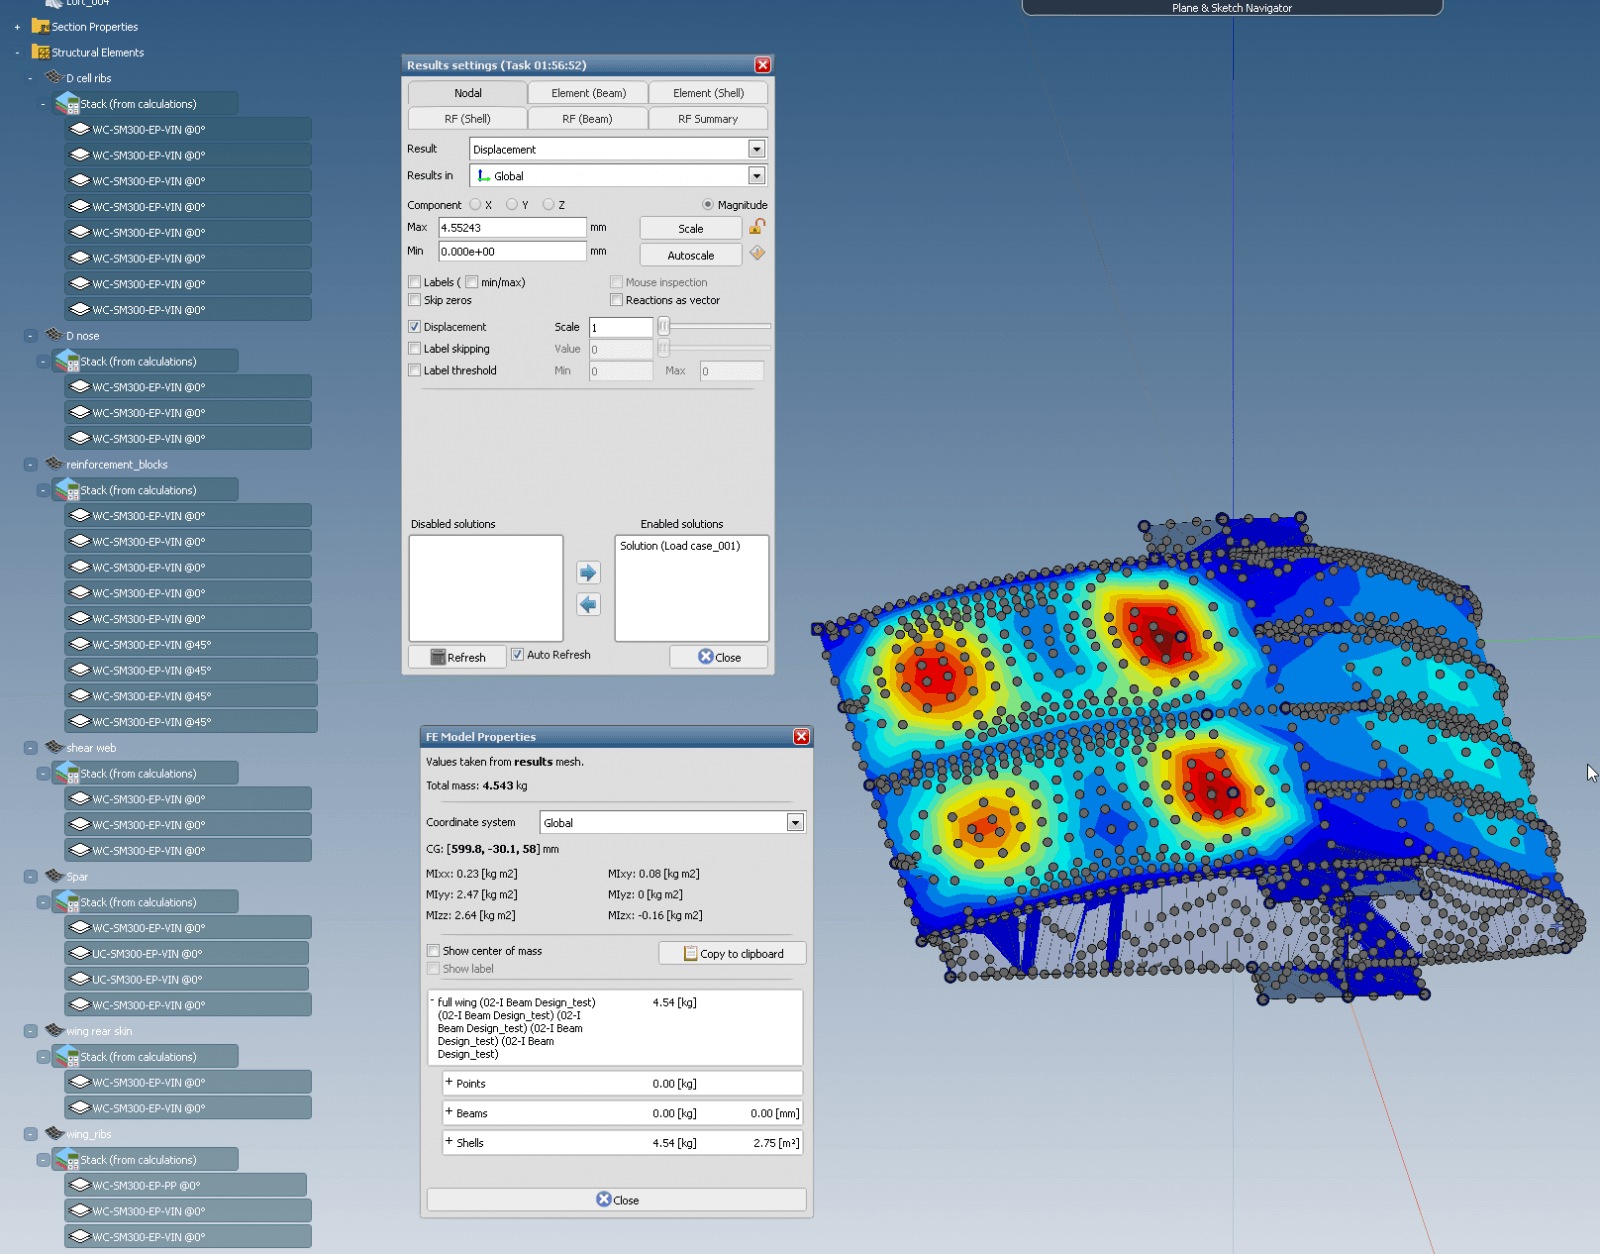This screenshot has width=1600, height=1254.
Task: Click the reinforcement_blocks group icon
Action: tap(55, 464)
